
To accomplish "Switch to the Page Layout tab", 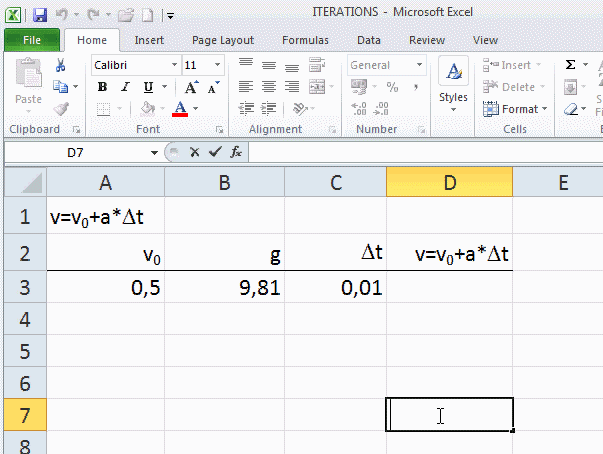I will click(223, 41).
